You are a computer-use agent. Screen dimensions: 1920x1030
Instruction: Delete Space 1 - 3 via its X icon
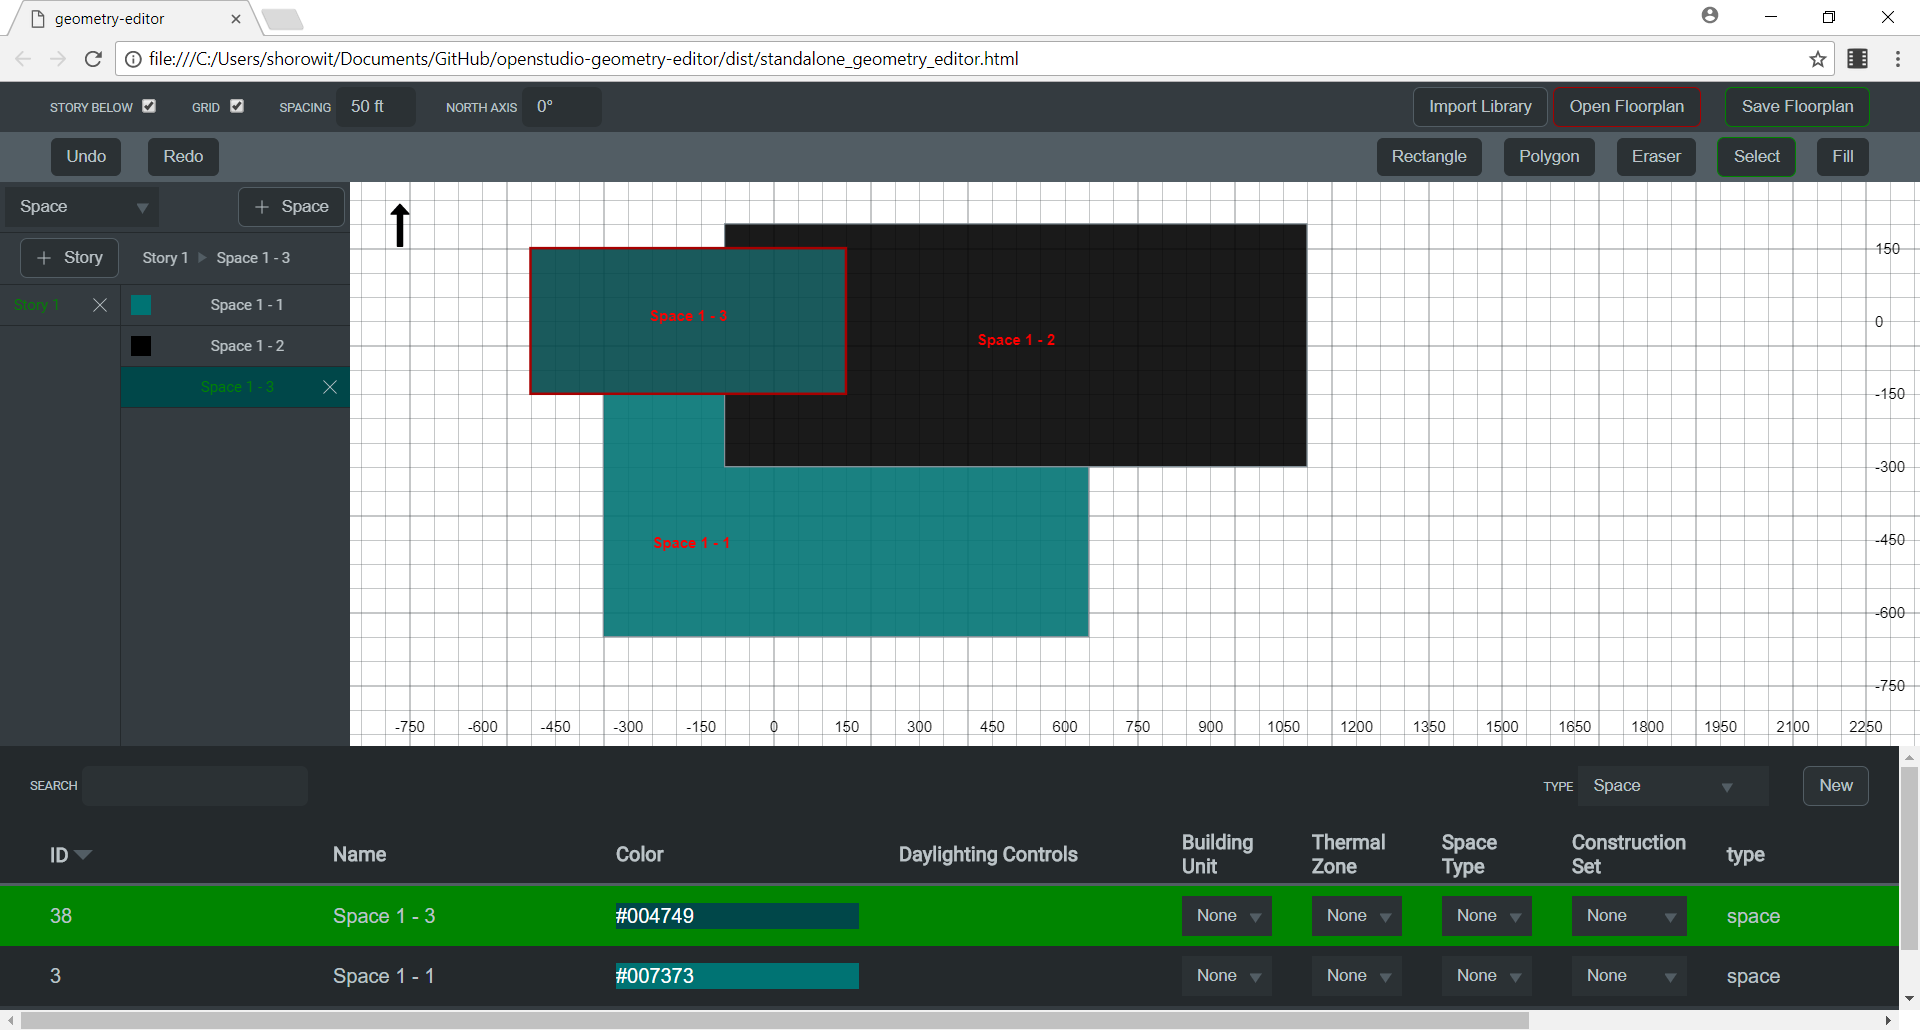(x=330, y=387)
